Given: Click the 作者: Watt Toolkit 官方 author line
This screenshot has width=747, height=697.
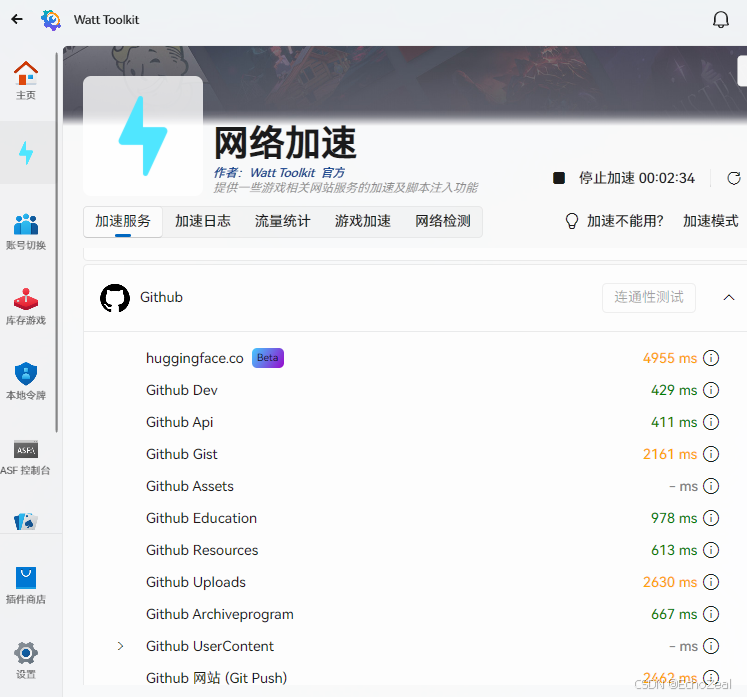Looking at the screenshot, I should (279, 172).
